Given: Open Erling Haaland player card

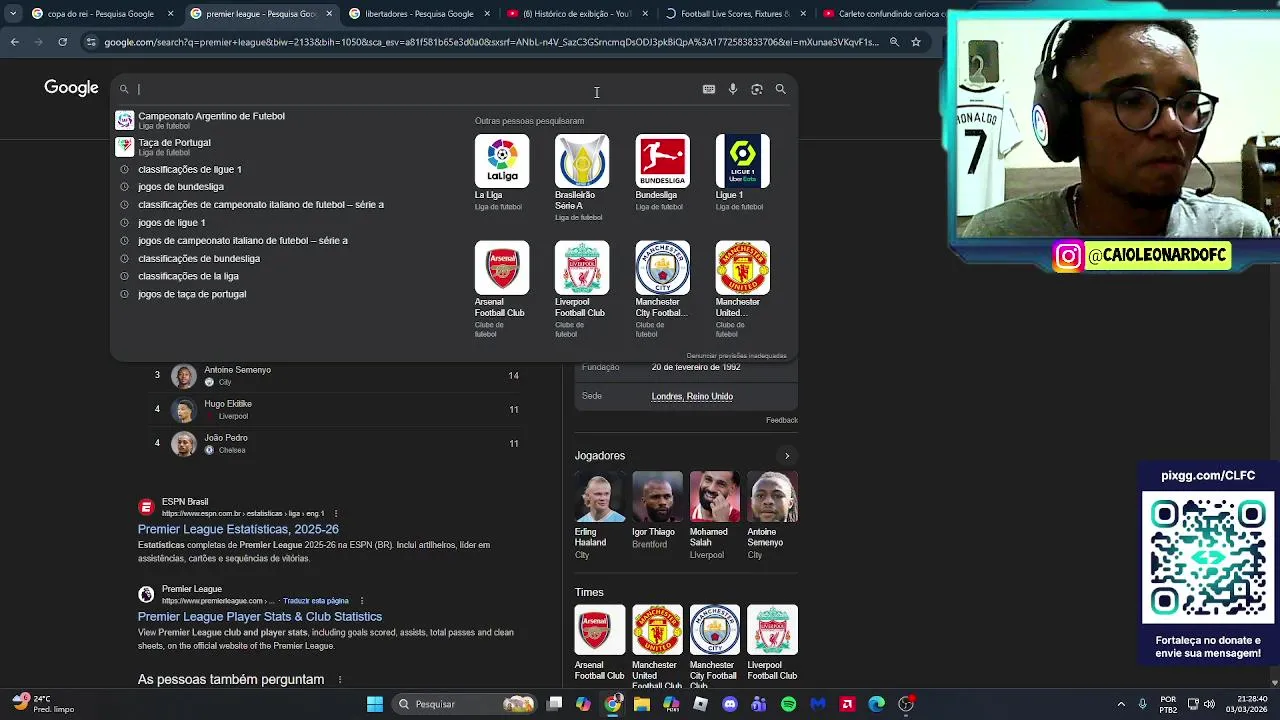Looking at the screenshot, I should point(599,516).
